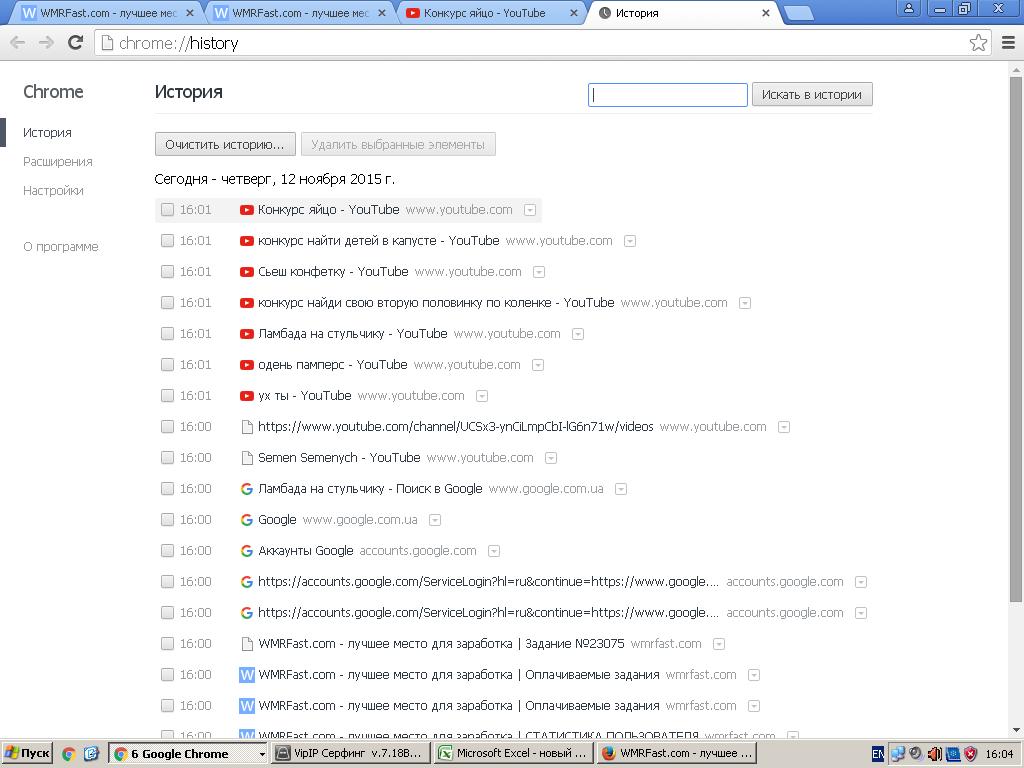The height and width of the screenshot is (768, 1024).
Task: Click the browser back arrow
Action: (x=18, y=43)
